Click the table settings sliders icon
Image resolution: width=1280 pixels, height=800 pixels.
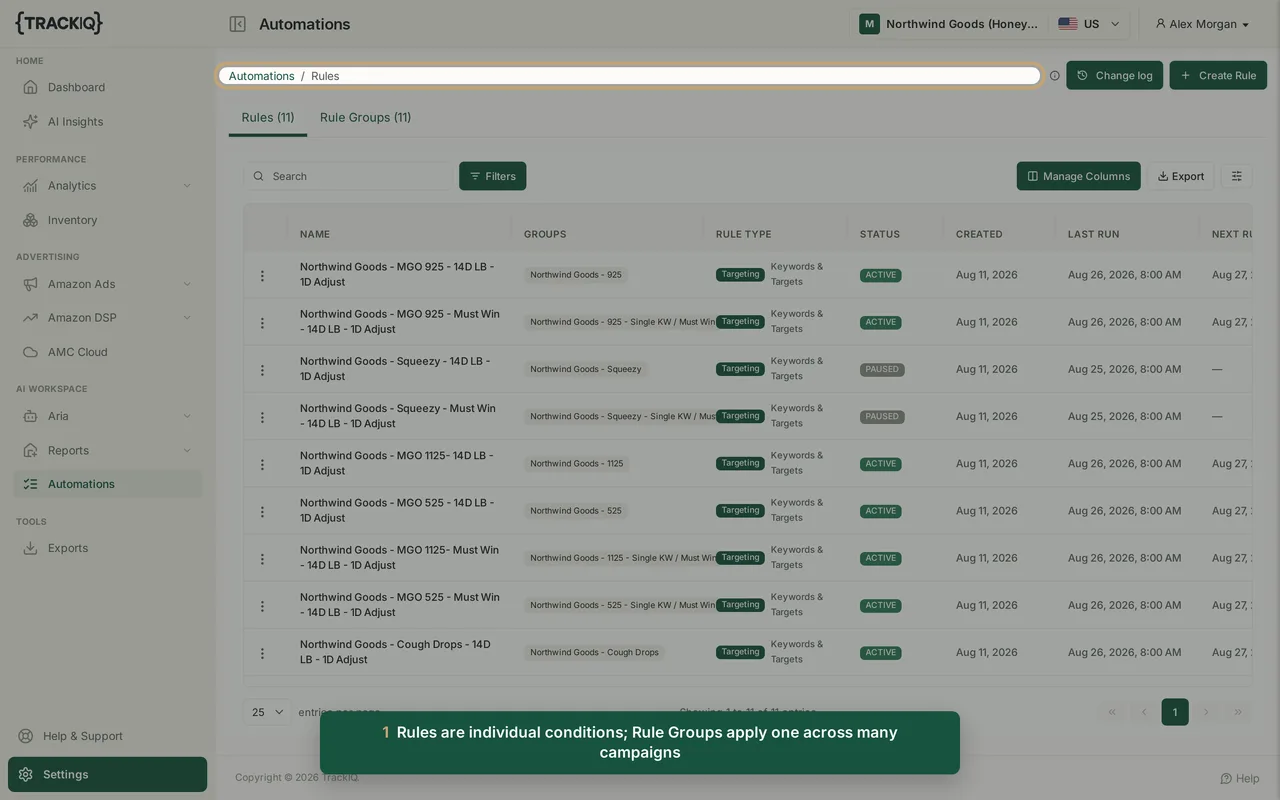pos(1236,176)
